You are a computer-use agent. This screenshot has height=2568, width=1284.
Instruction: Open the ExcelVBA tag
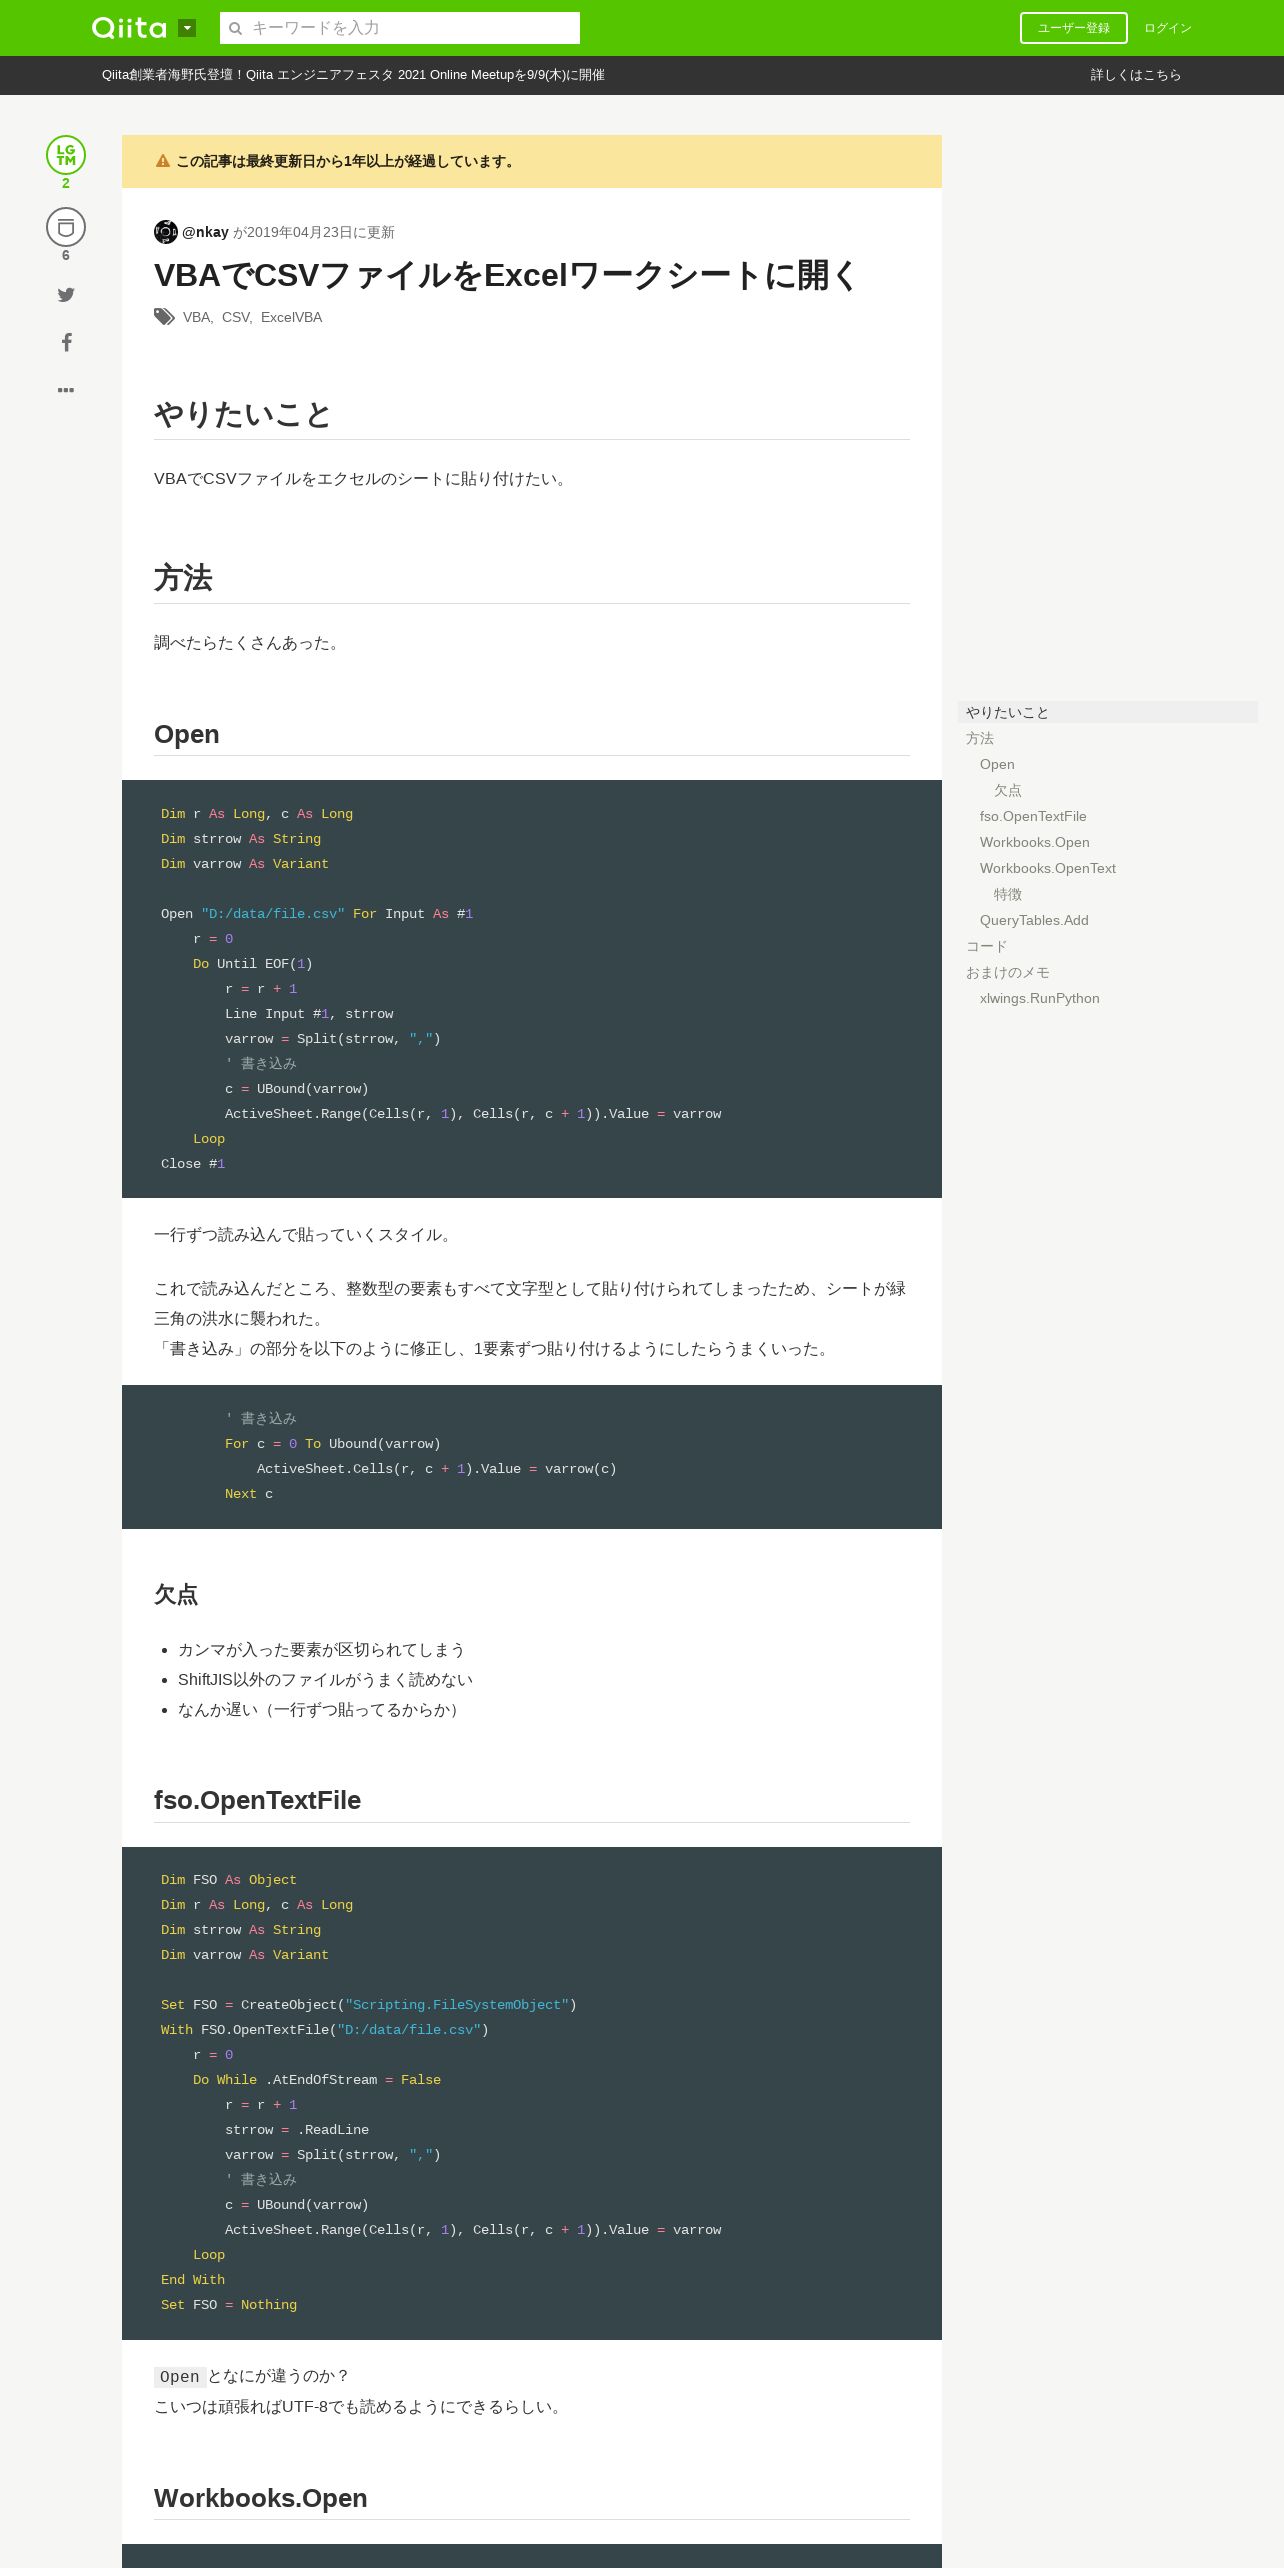coord(291,317)
